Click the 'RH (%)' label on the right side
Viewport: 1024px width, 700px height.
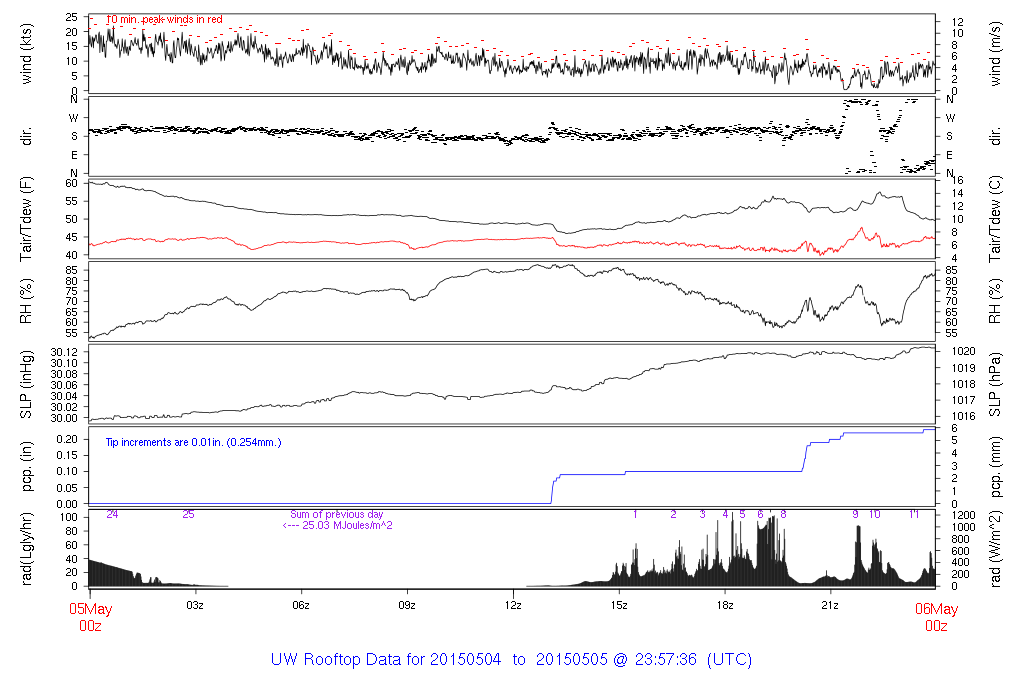click(x=995, y=301)
